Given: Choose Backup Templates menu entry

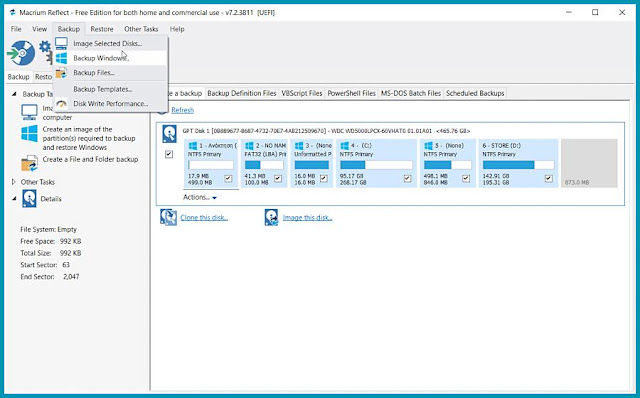Looking at the screenshot, I should (x=111, y=89).
